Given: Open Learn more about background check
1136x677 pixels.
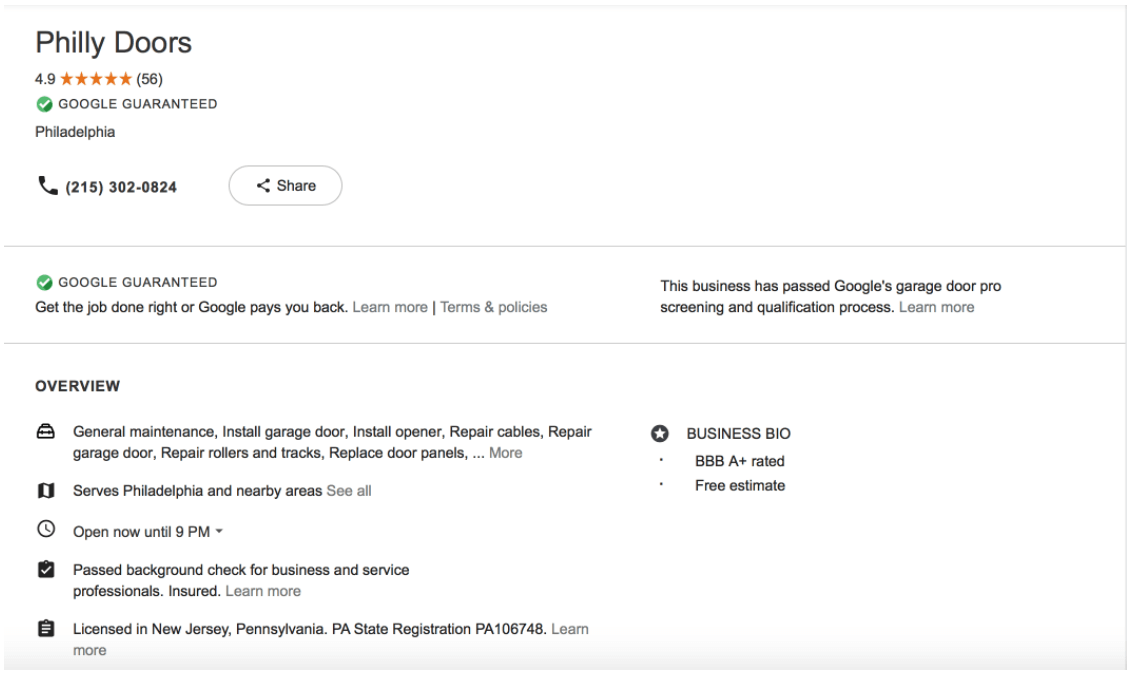Looking at the screenshot, I should point(262,591).
